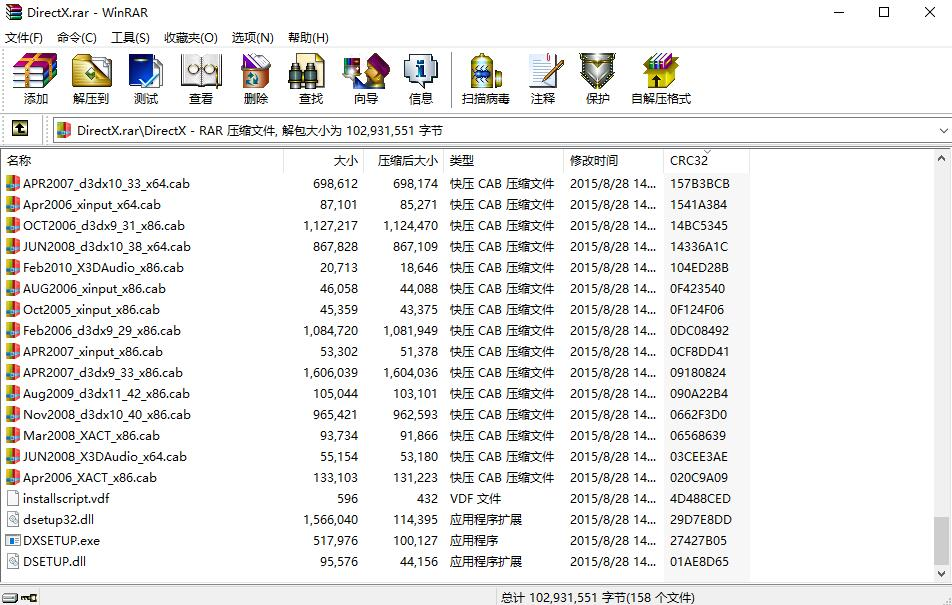
Task: Select AUG2006_xinput_x86.cab file name
Action: coord(94,289)
